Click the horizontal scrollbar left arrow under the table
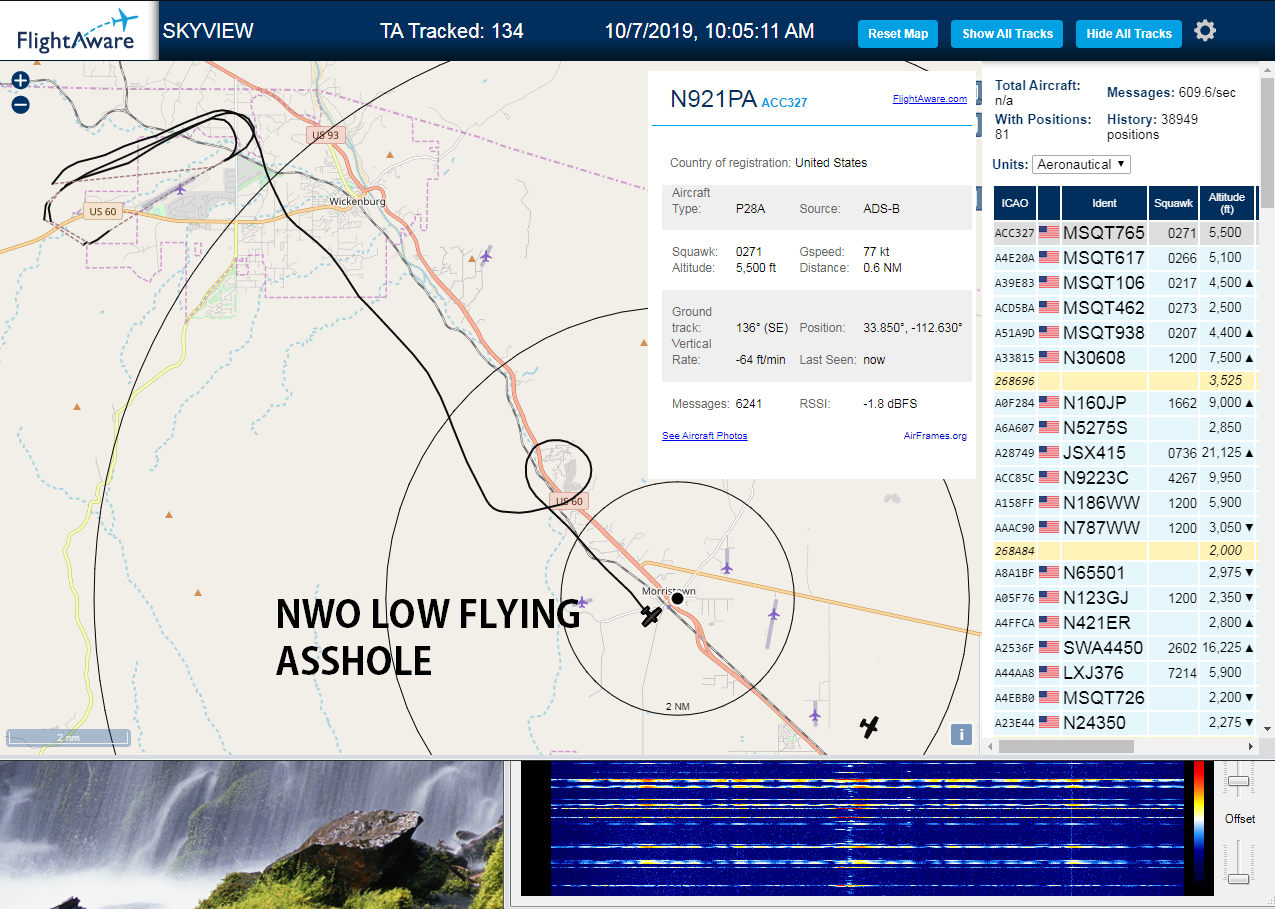The height and width of the screenshot is (909, 1275). 988,745
